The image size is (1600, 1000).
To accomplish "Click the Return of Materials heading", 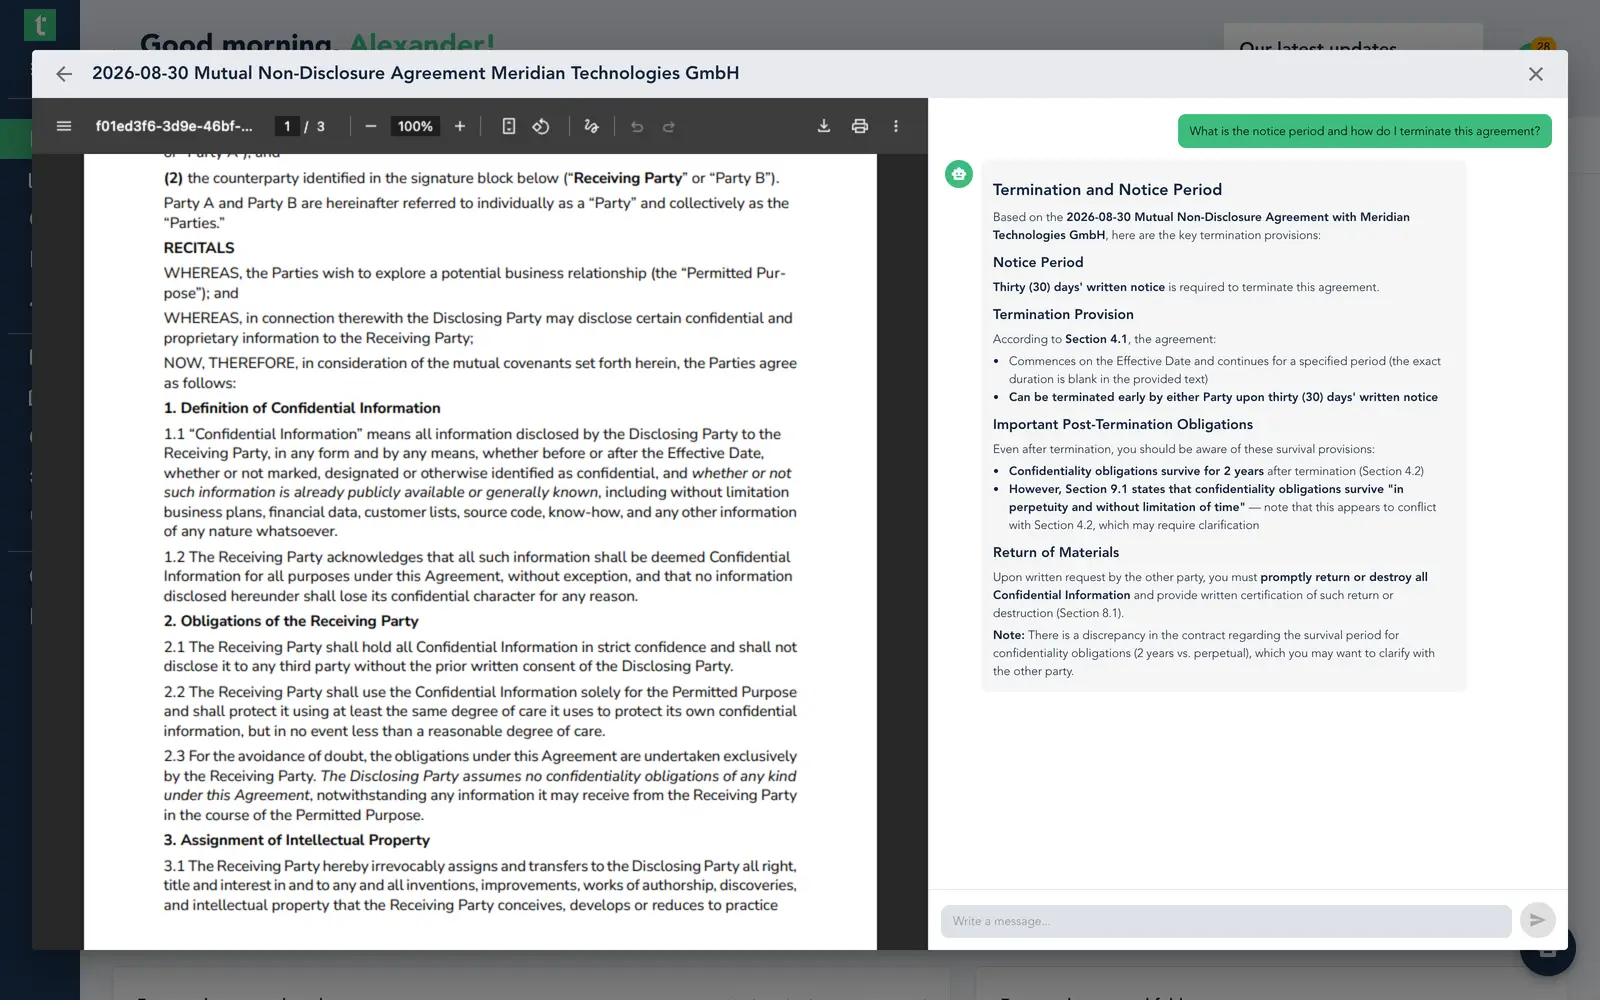I will [x=1056, y=552].
